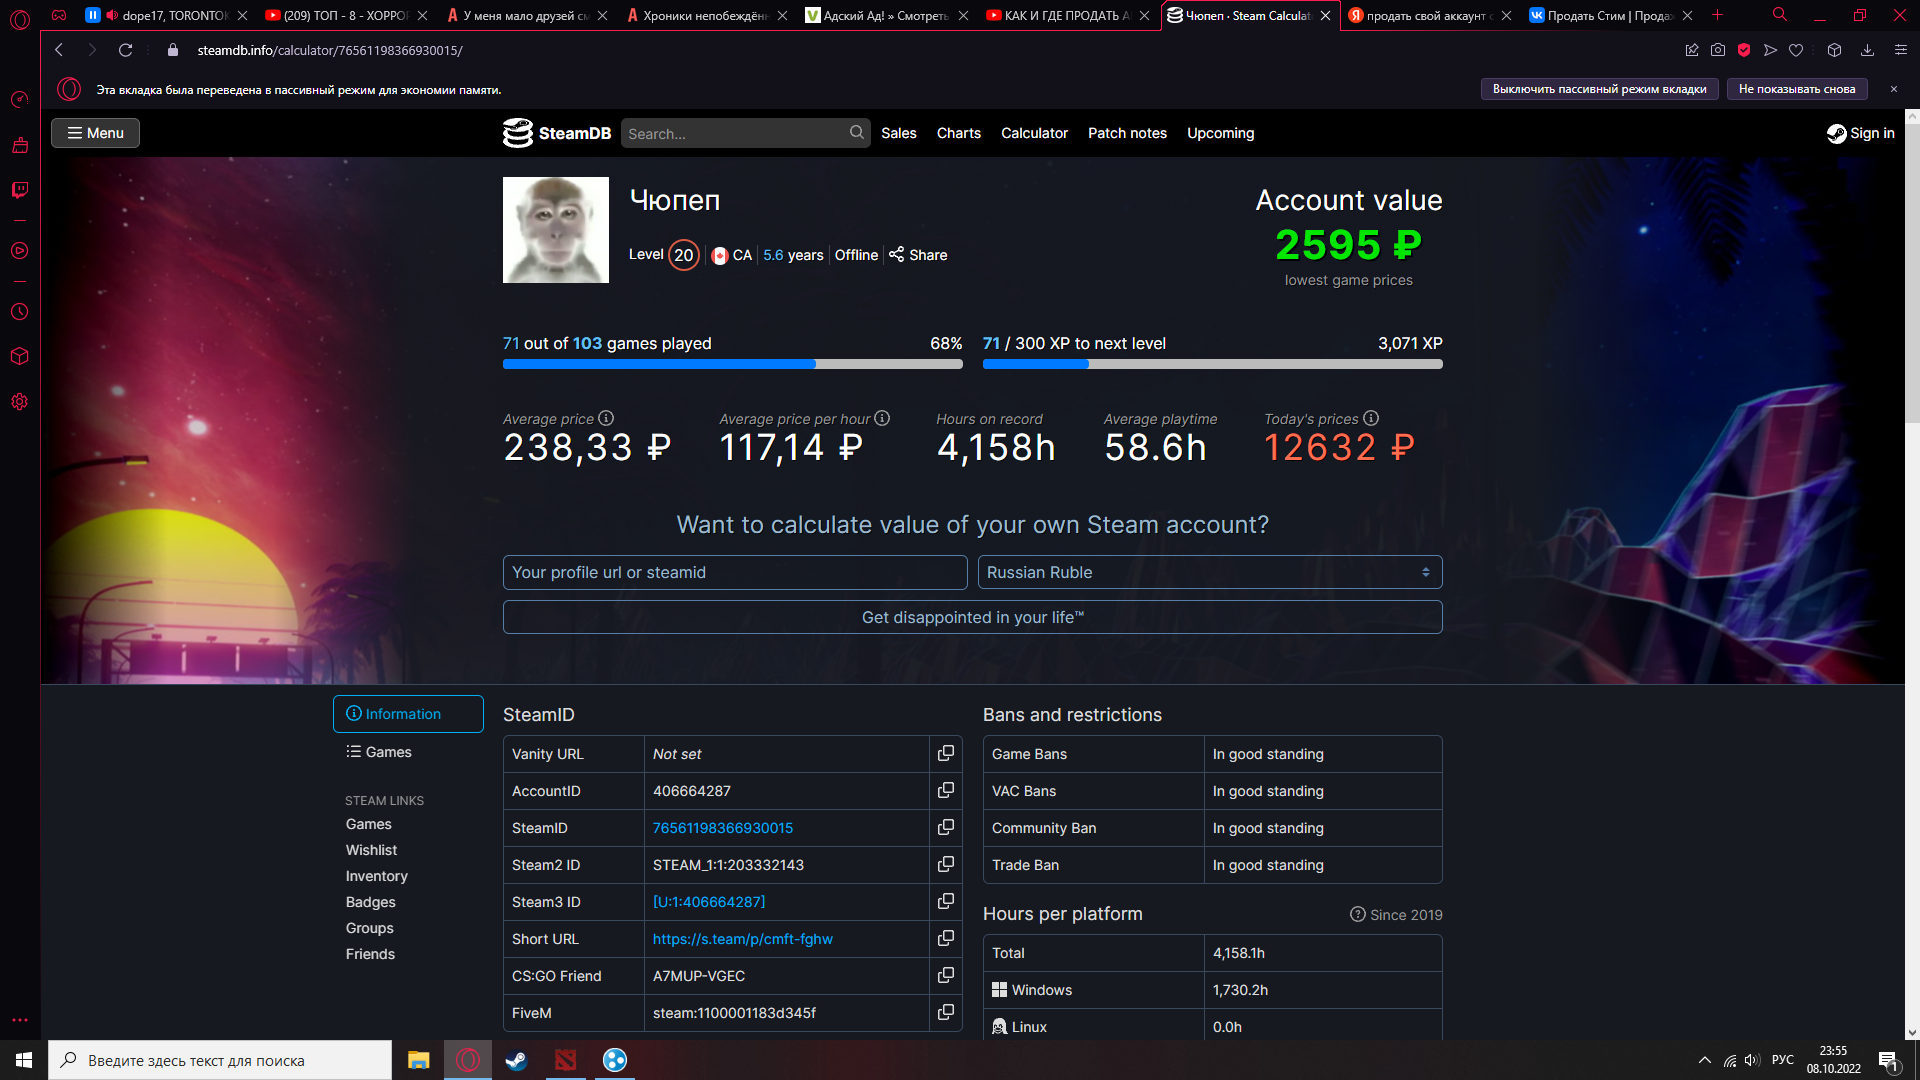Viewport: 1920px width, 1080px height.
Task: Click the SteamDB search magnifier
Action: click(857, 132)
